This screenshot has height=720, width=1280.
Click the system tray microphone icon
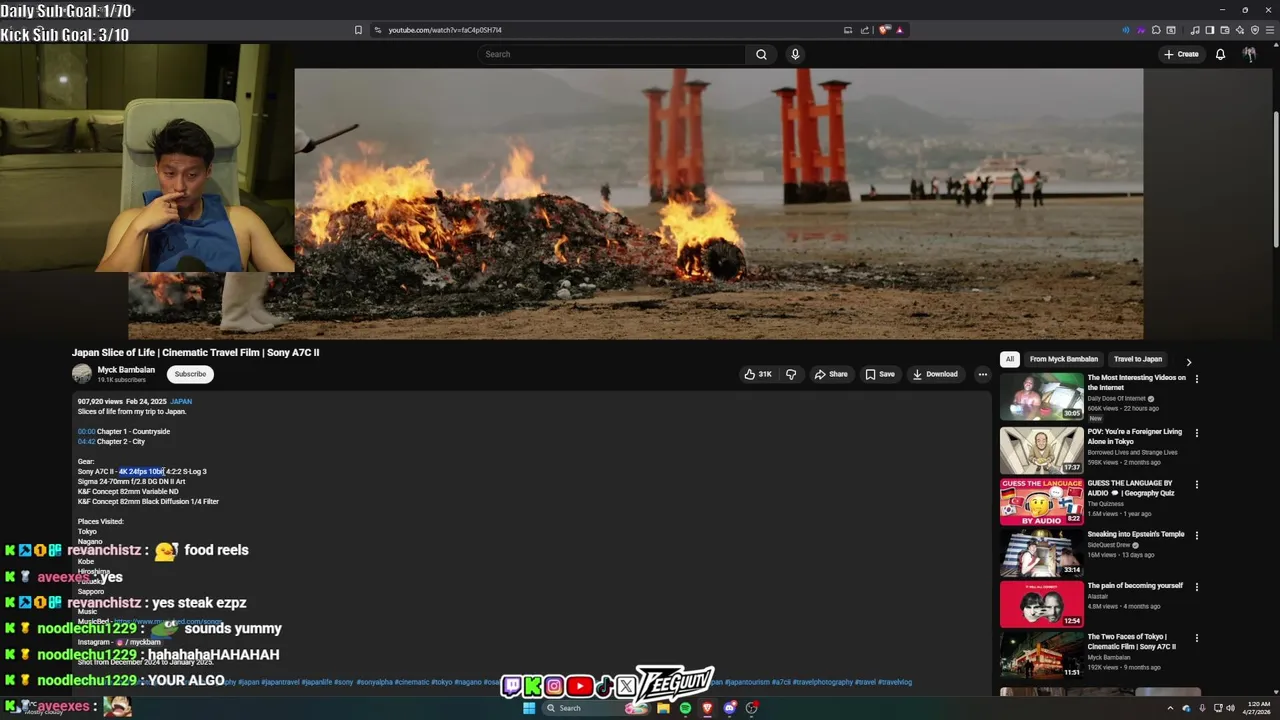click(x=1202, y=708)
